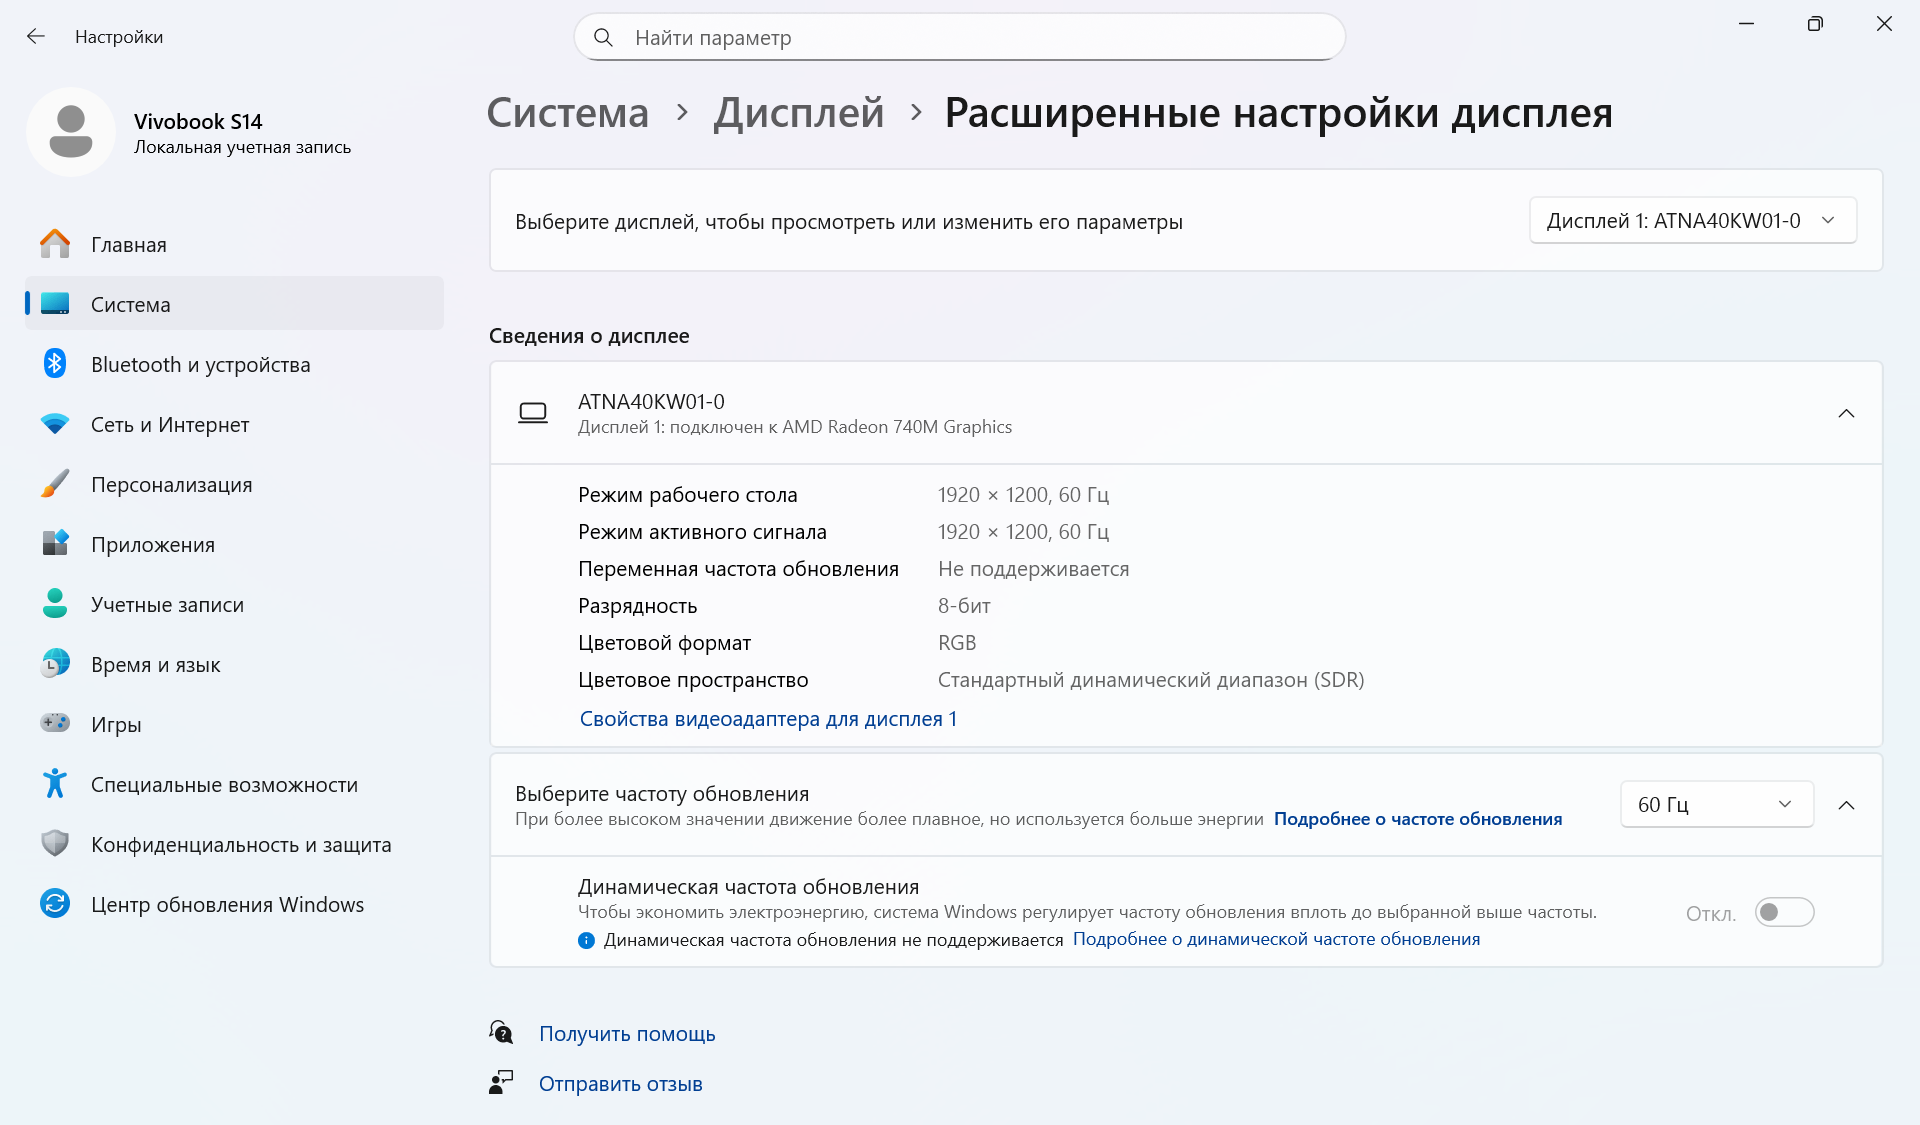Click the Время и язык globe icon
The height and width of the screenshot is (1125, 1920).
55,664
